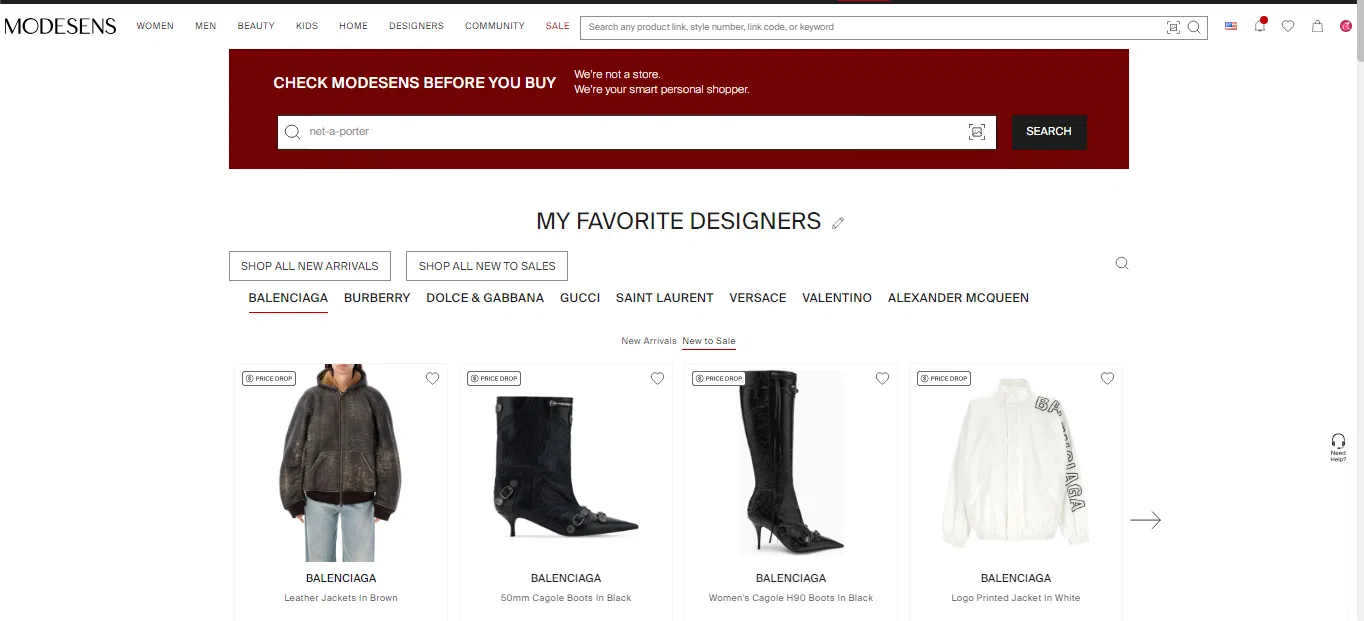1364x621 pixels.
Task: Click the designer search magnifier icon
Action: [x=1121, y=263]
